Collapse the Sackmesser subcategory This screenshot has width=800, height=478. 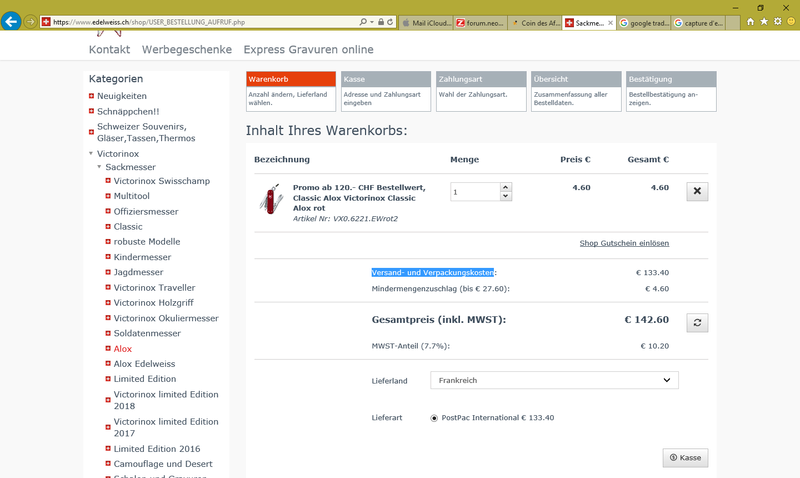pyautogui.click(x=99, y=166)
